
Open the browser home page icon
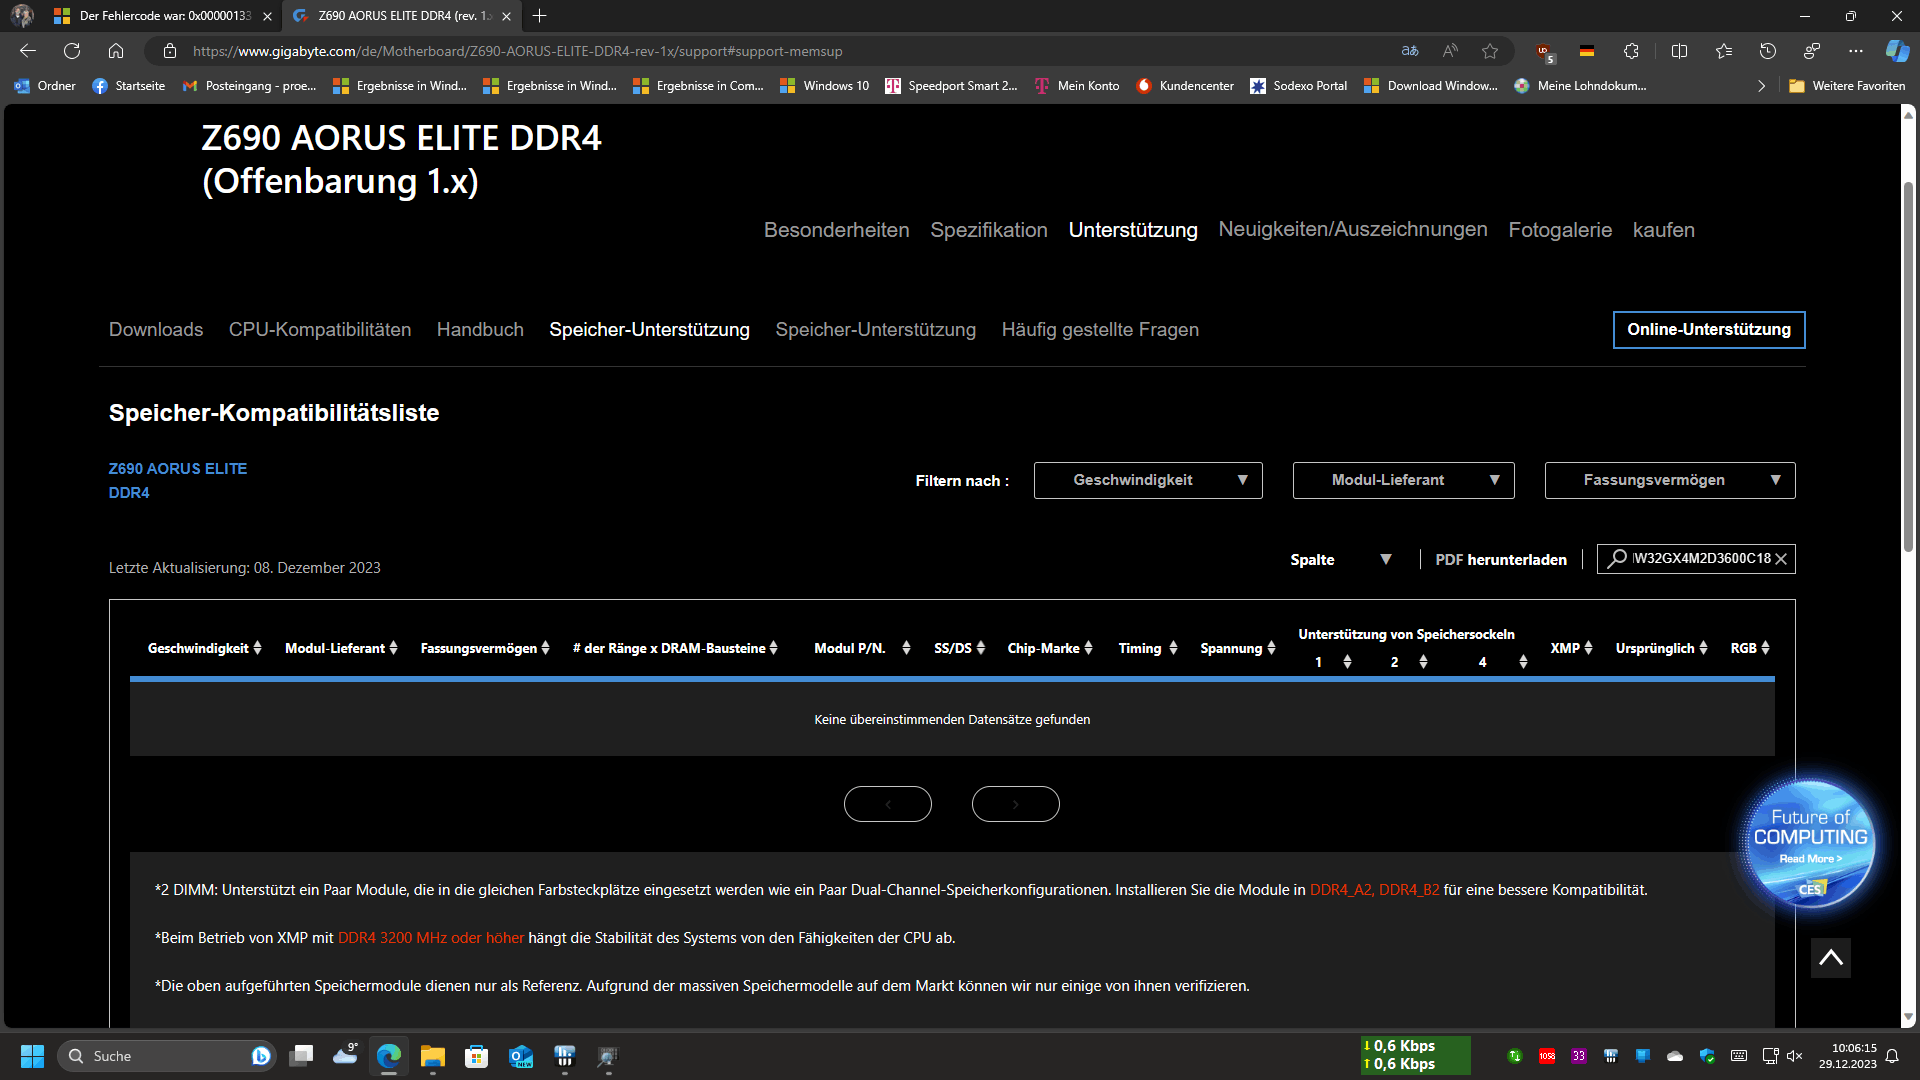(x=116, y=51)
